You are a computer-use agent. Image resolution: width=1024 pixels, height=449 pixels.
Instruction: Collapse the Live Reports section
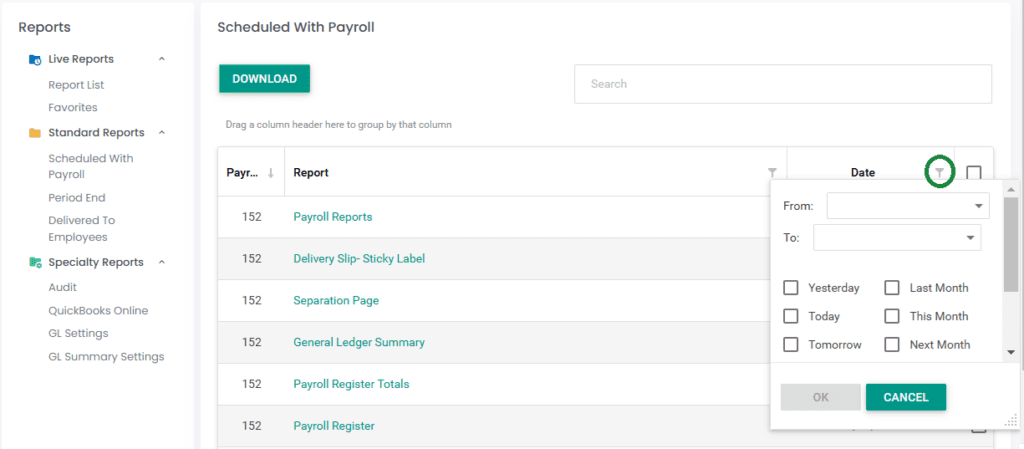point(162,59)
